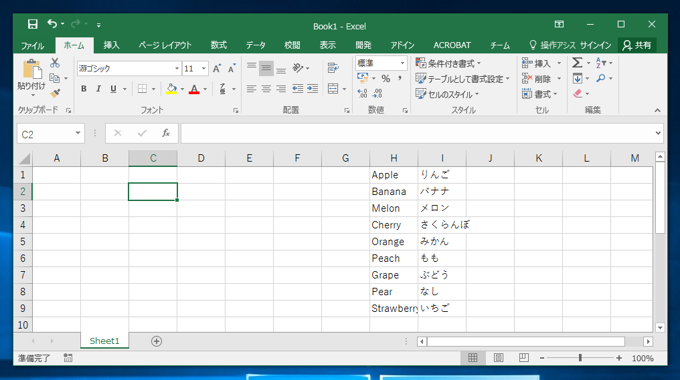This screenshot has width=680, height=380.
Task: Align text to the right
Action: coord(281,89)
